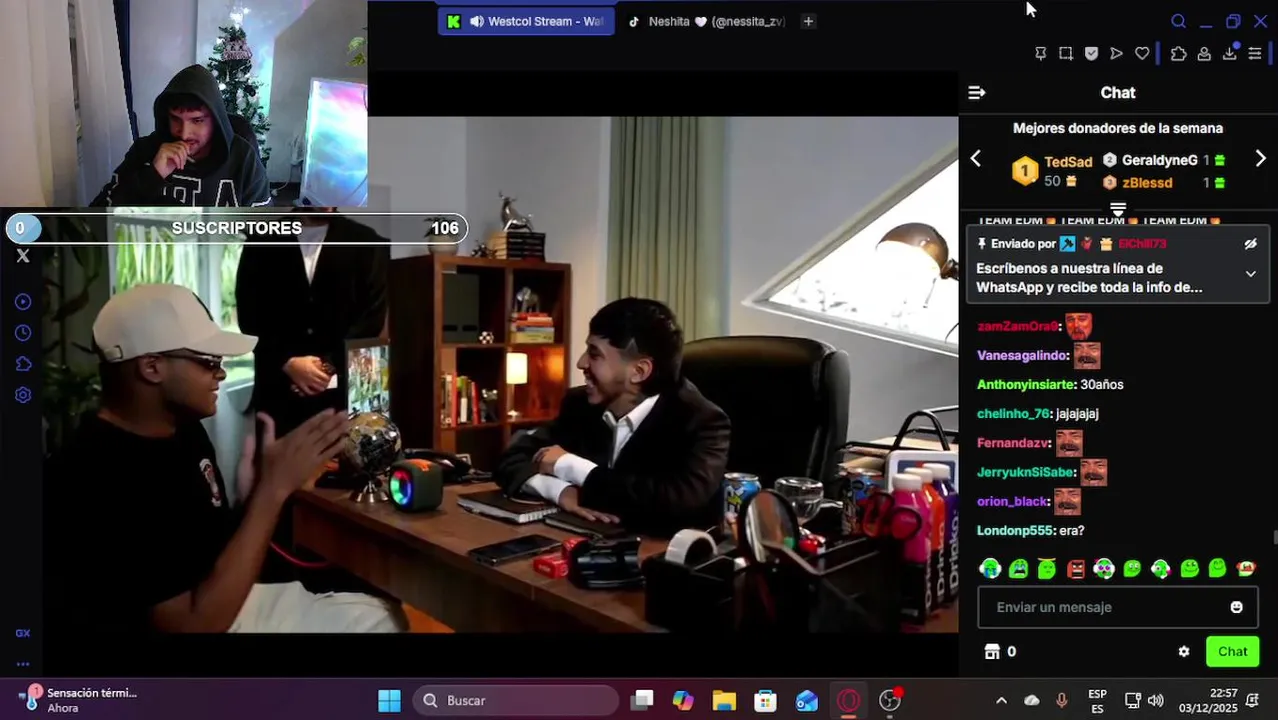Open the sidebar three-dots more menu
This screenshot has width=1278, height=720.
[x=23, y=664]
